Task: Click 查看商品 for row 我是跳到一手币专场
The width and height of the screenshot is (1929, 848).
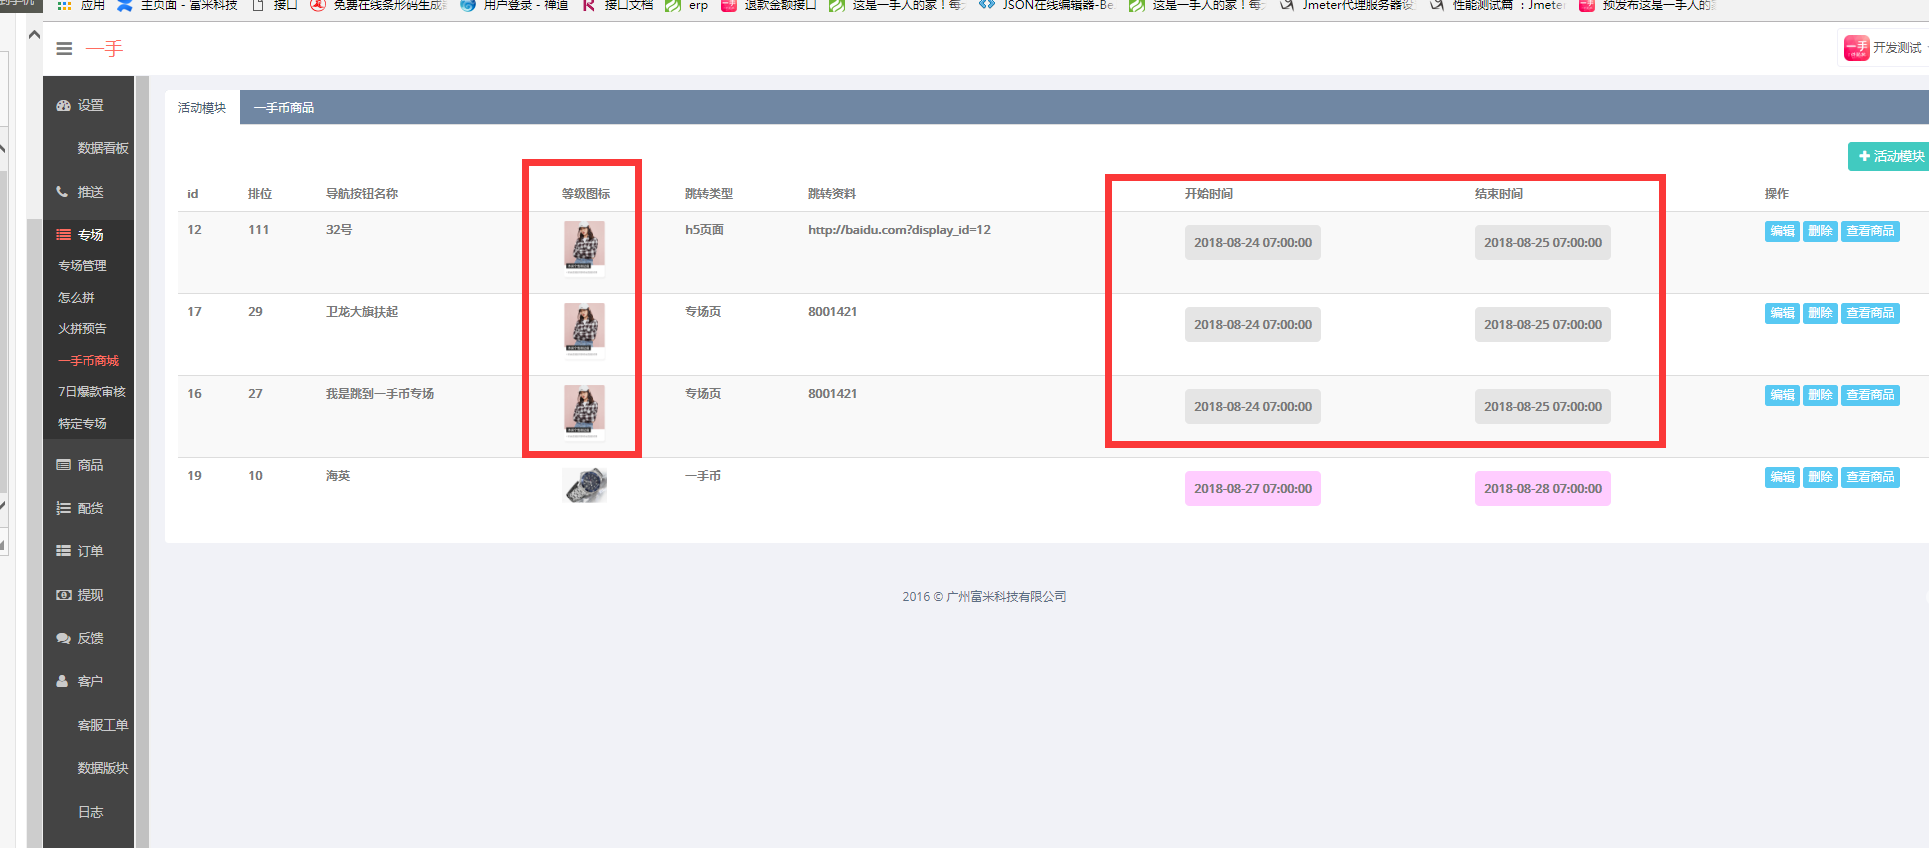Action: 1870,395
